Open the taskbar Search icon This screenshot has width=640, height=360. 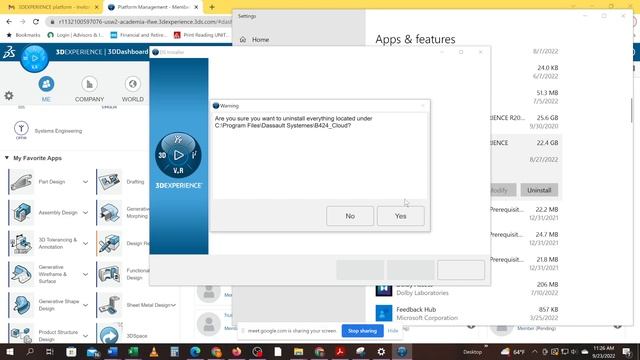30,351
